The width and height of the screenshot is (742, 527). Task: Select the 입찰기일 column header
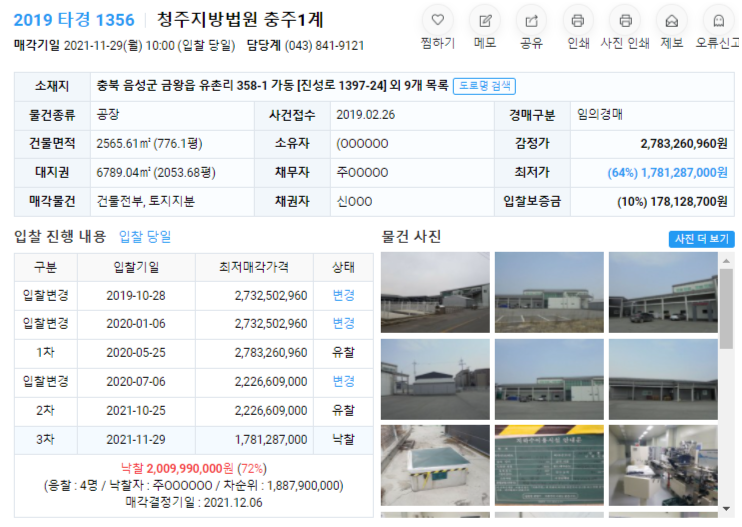tap(136, 267)
